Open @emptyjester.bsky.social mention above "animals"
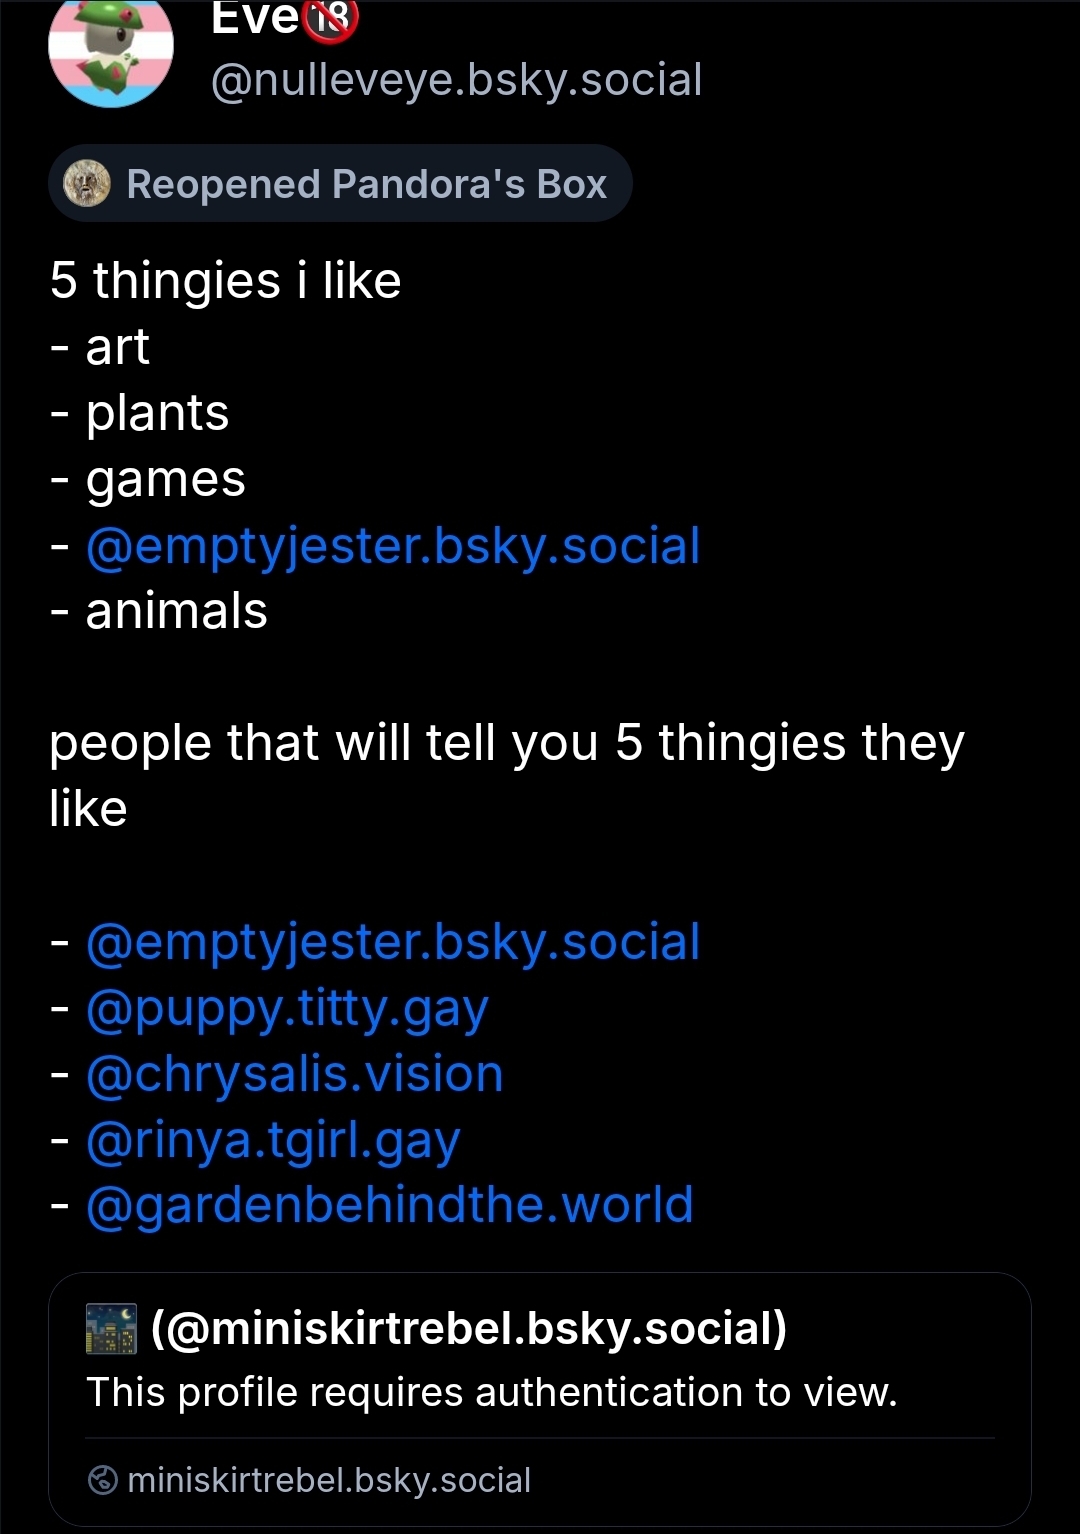Screen dimensions: 1080x1534 (x=393, y=546)
